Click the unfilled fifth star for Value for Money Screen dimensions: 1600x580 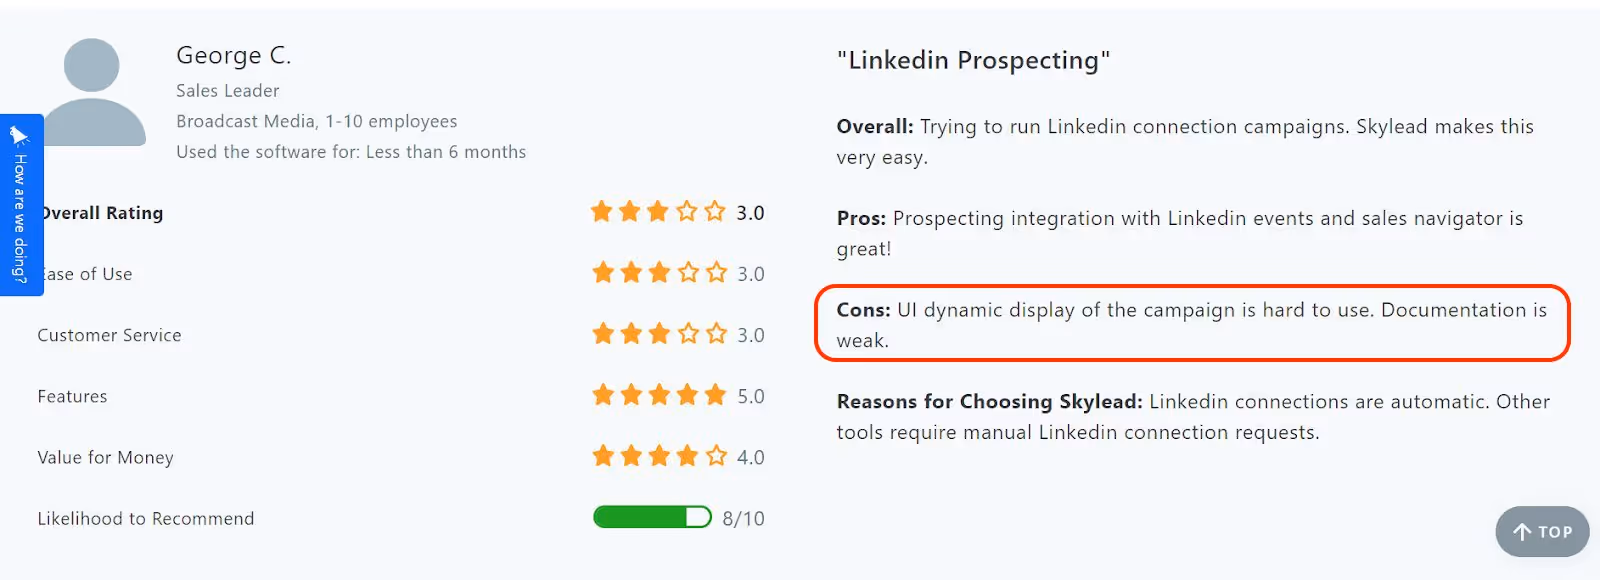tap(715, 456)
